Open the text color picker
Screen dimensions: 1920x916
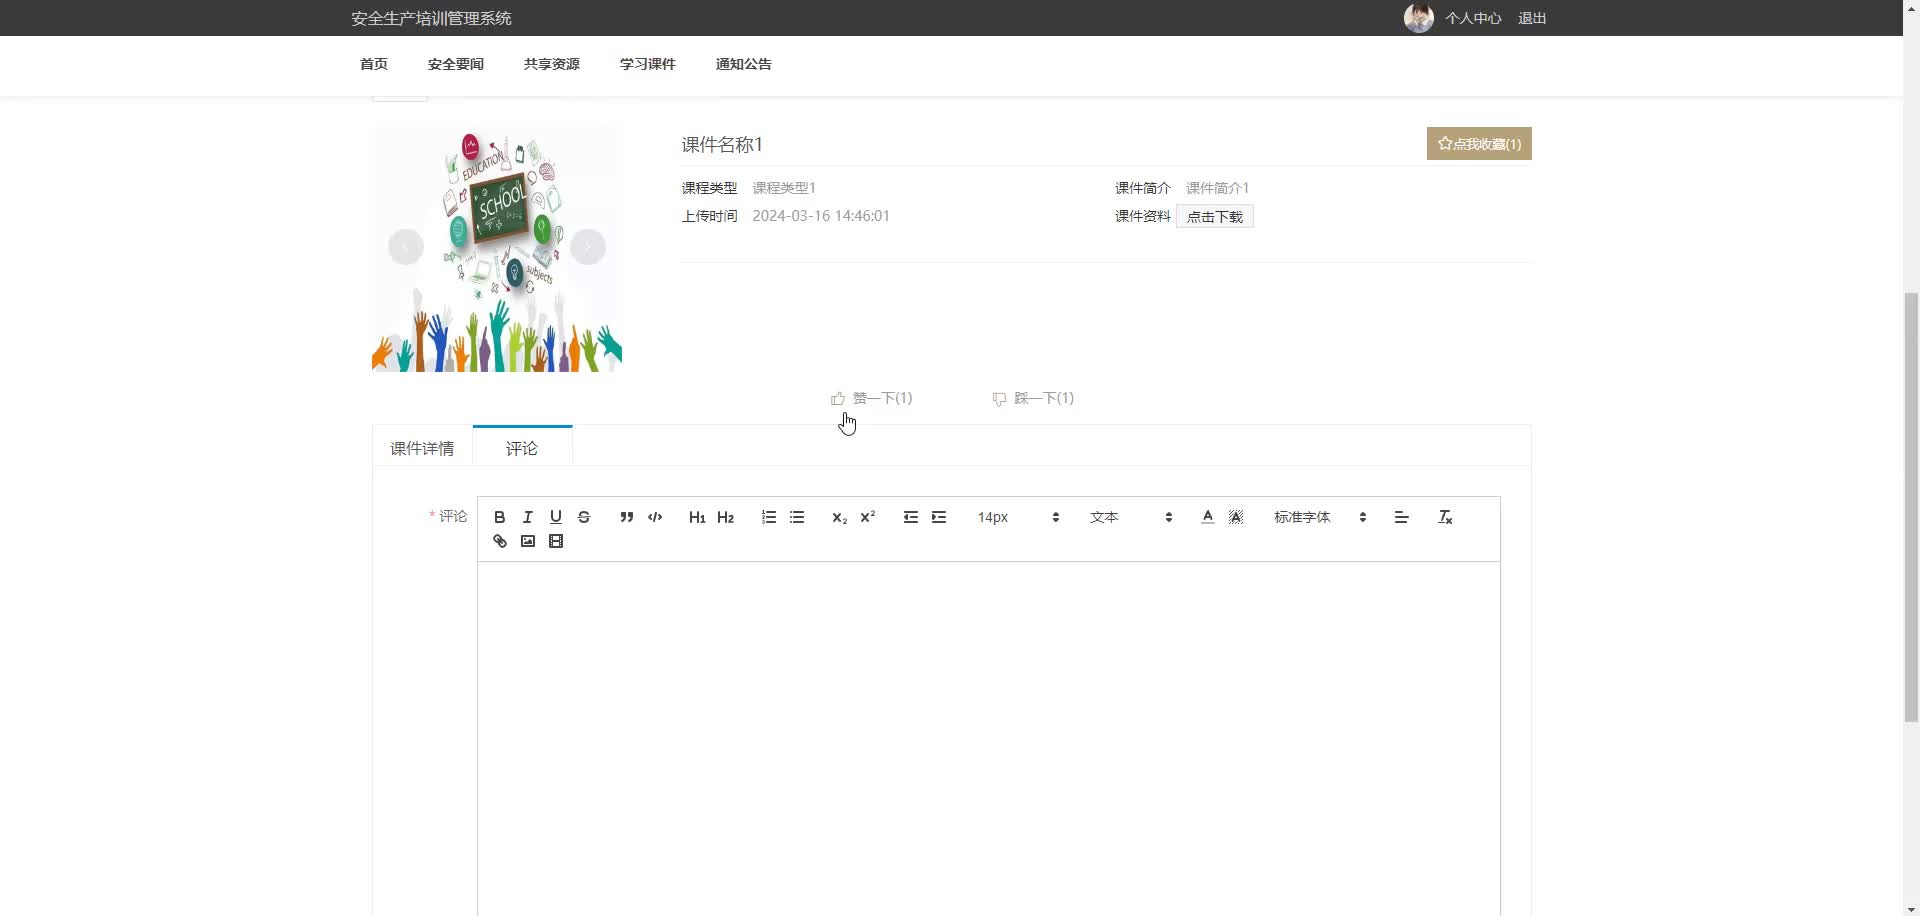coord(1207,517)
